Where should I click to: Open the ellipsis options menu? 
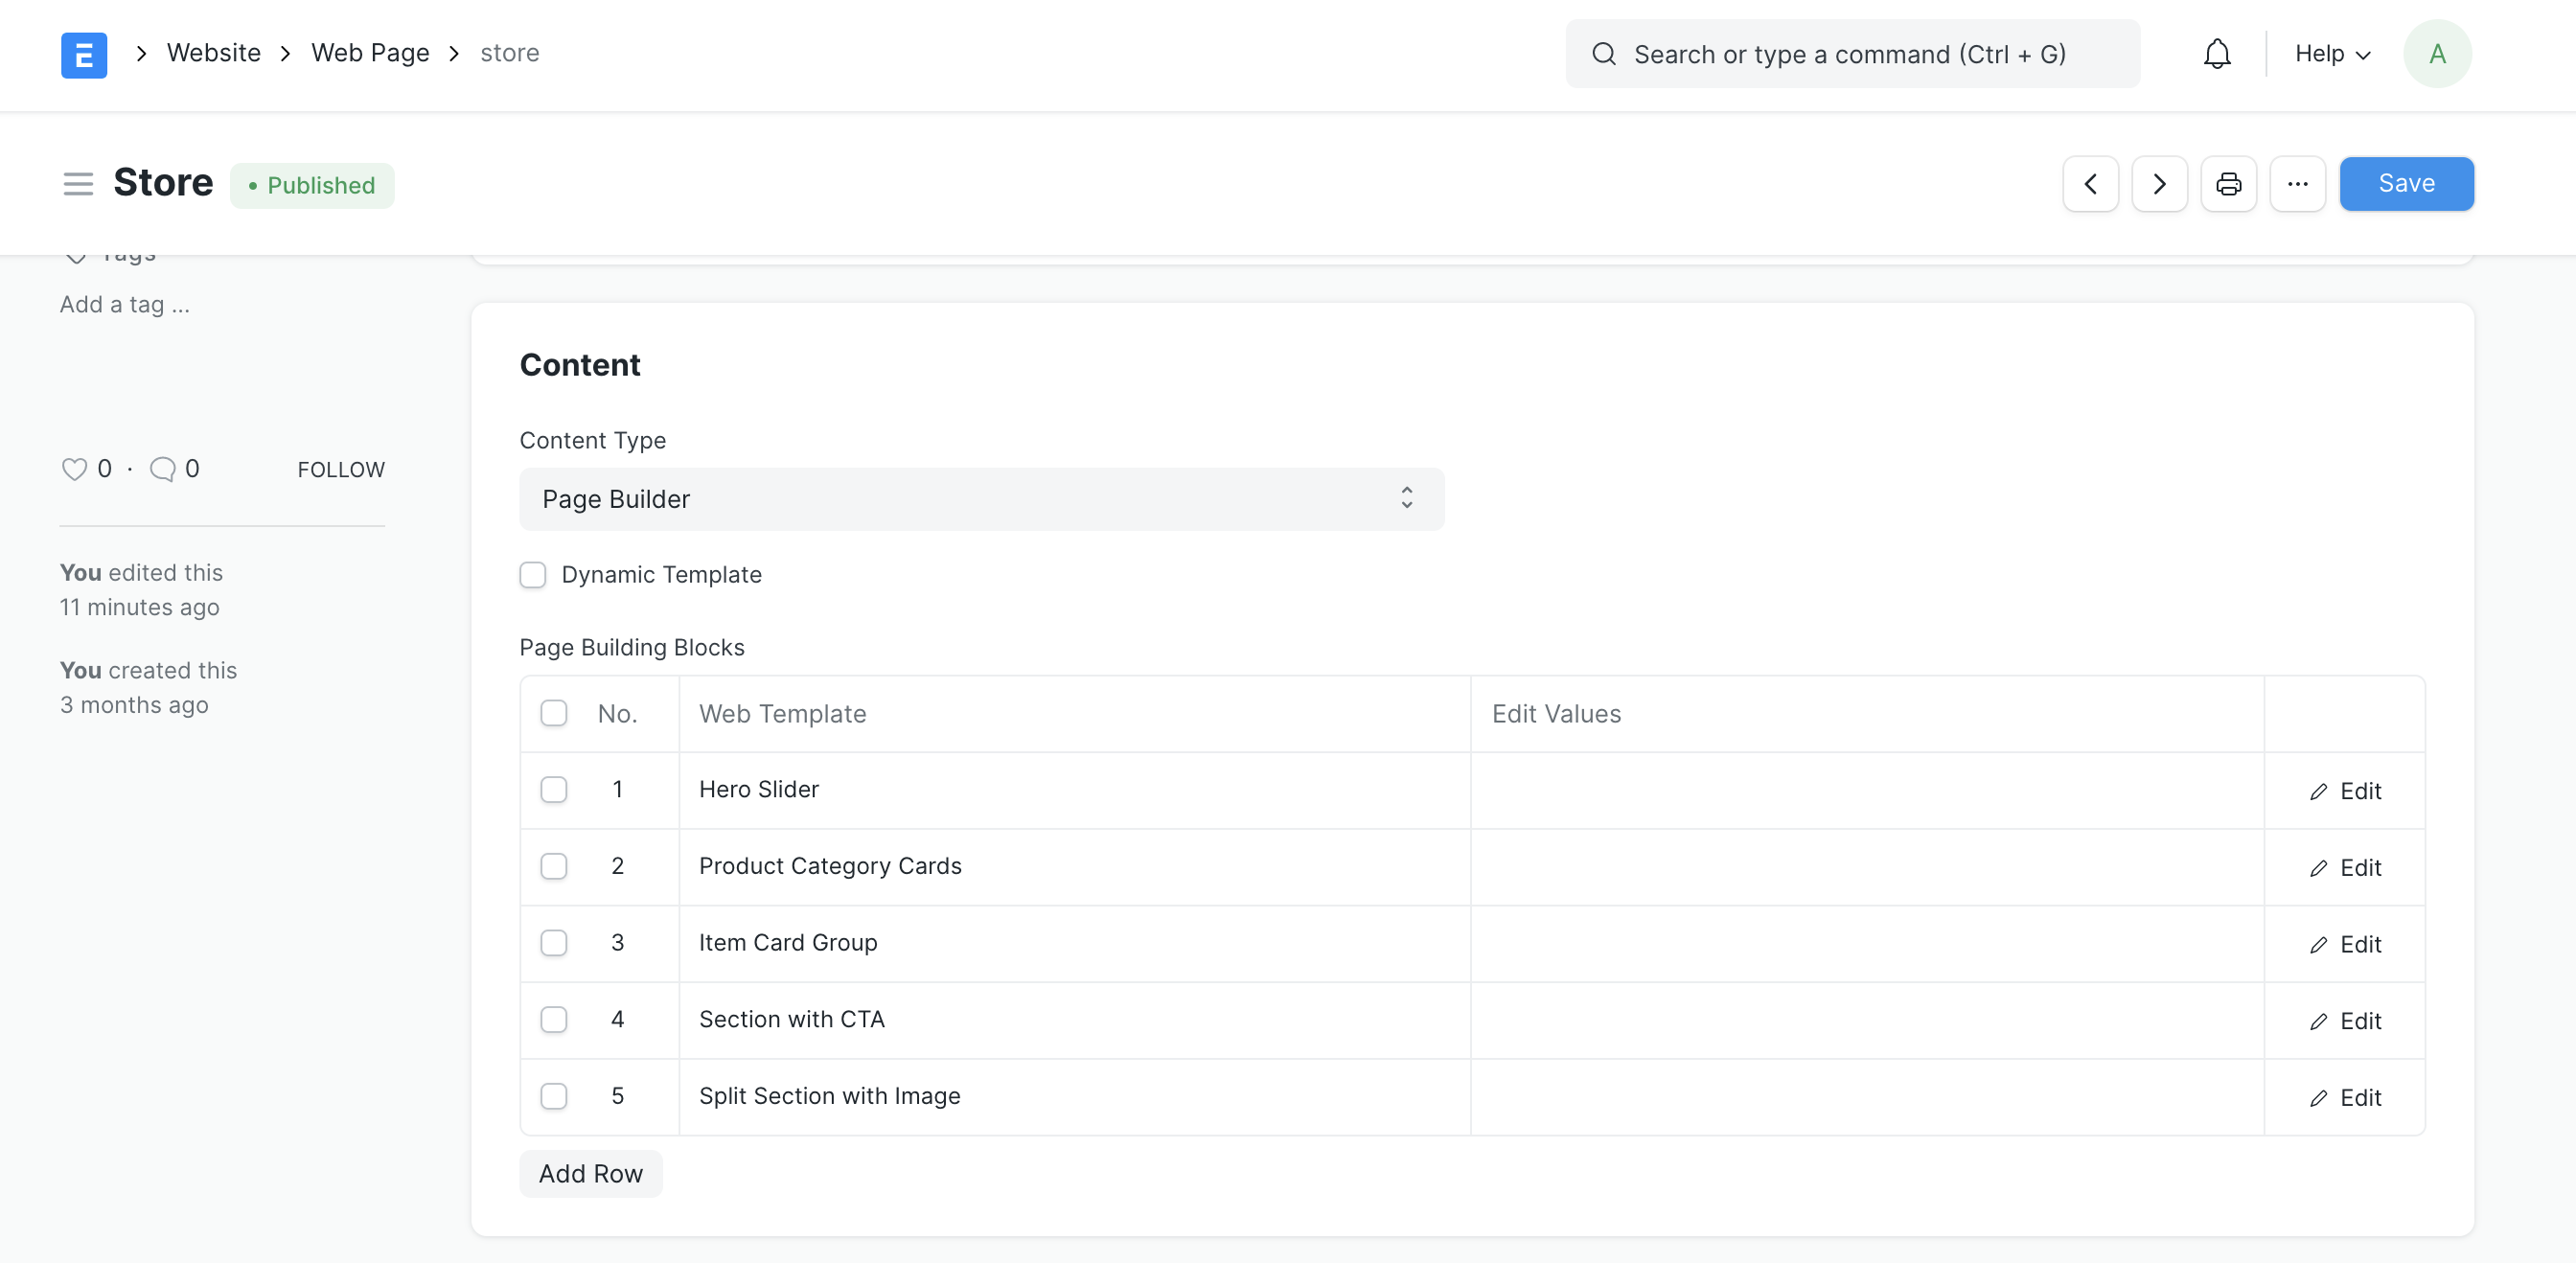tap(2297, 184)
